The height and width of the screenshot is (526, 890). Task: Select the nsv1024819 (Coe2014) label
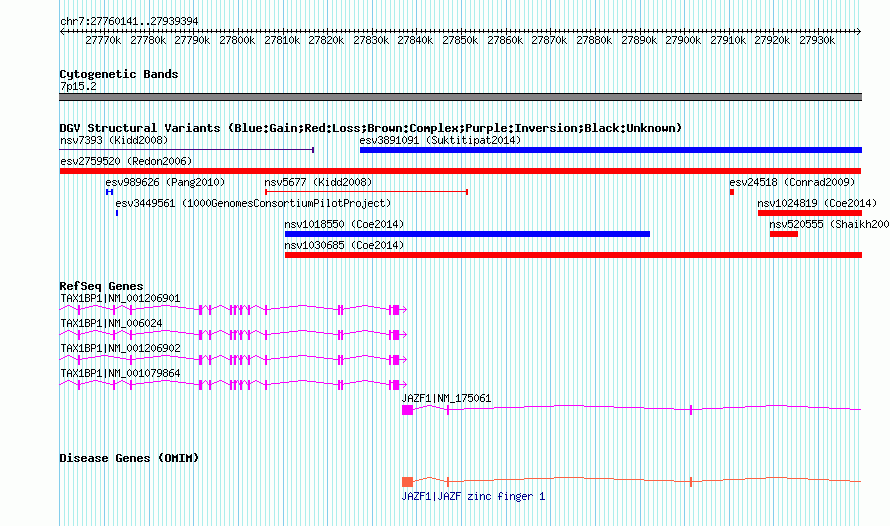(817, 204)
